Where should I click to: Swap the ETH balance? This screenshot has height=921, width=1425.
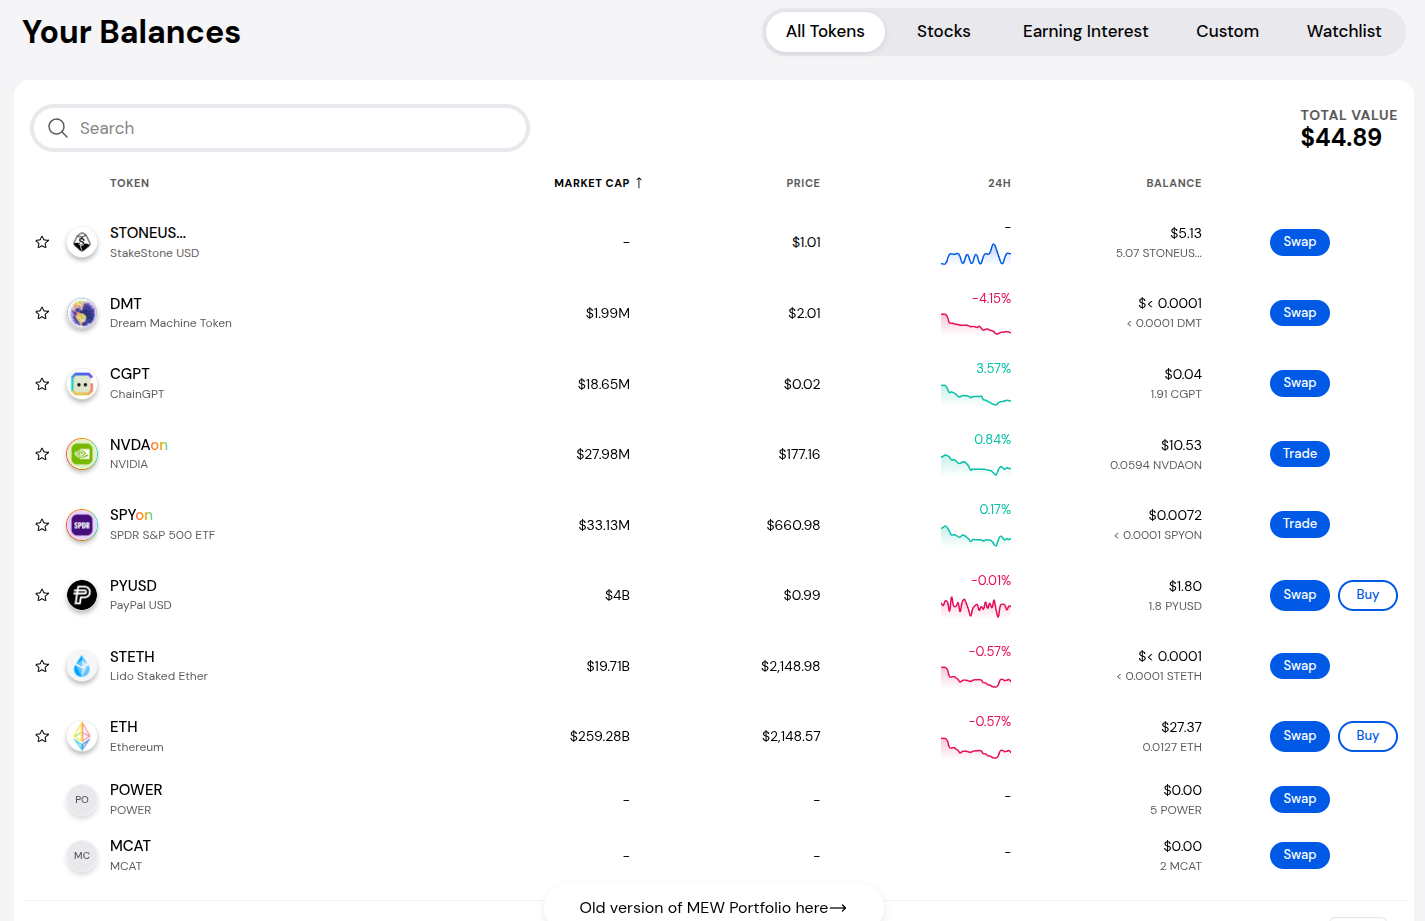pos(1300,736)
